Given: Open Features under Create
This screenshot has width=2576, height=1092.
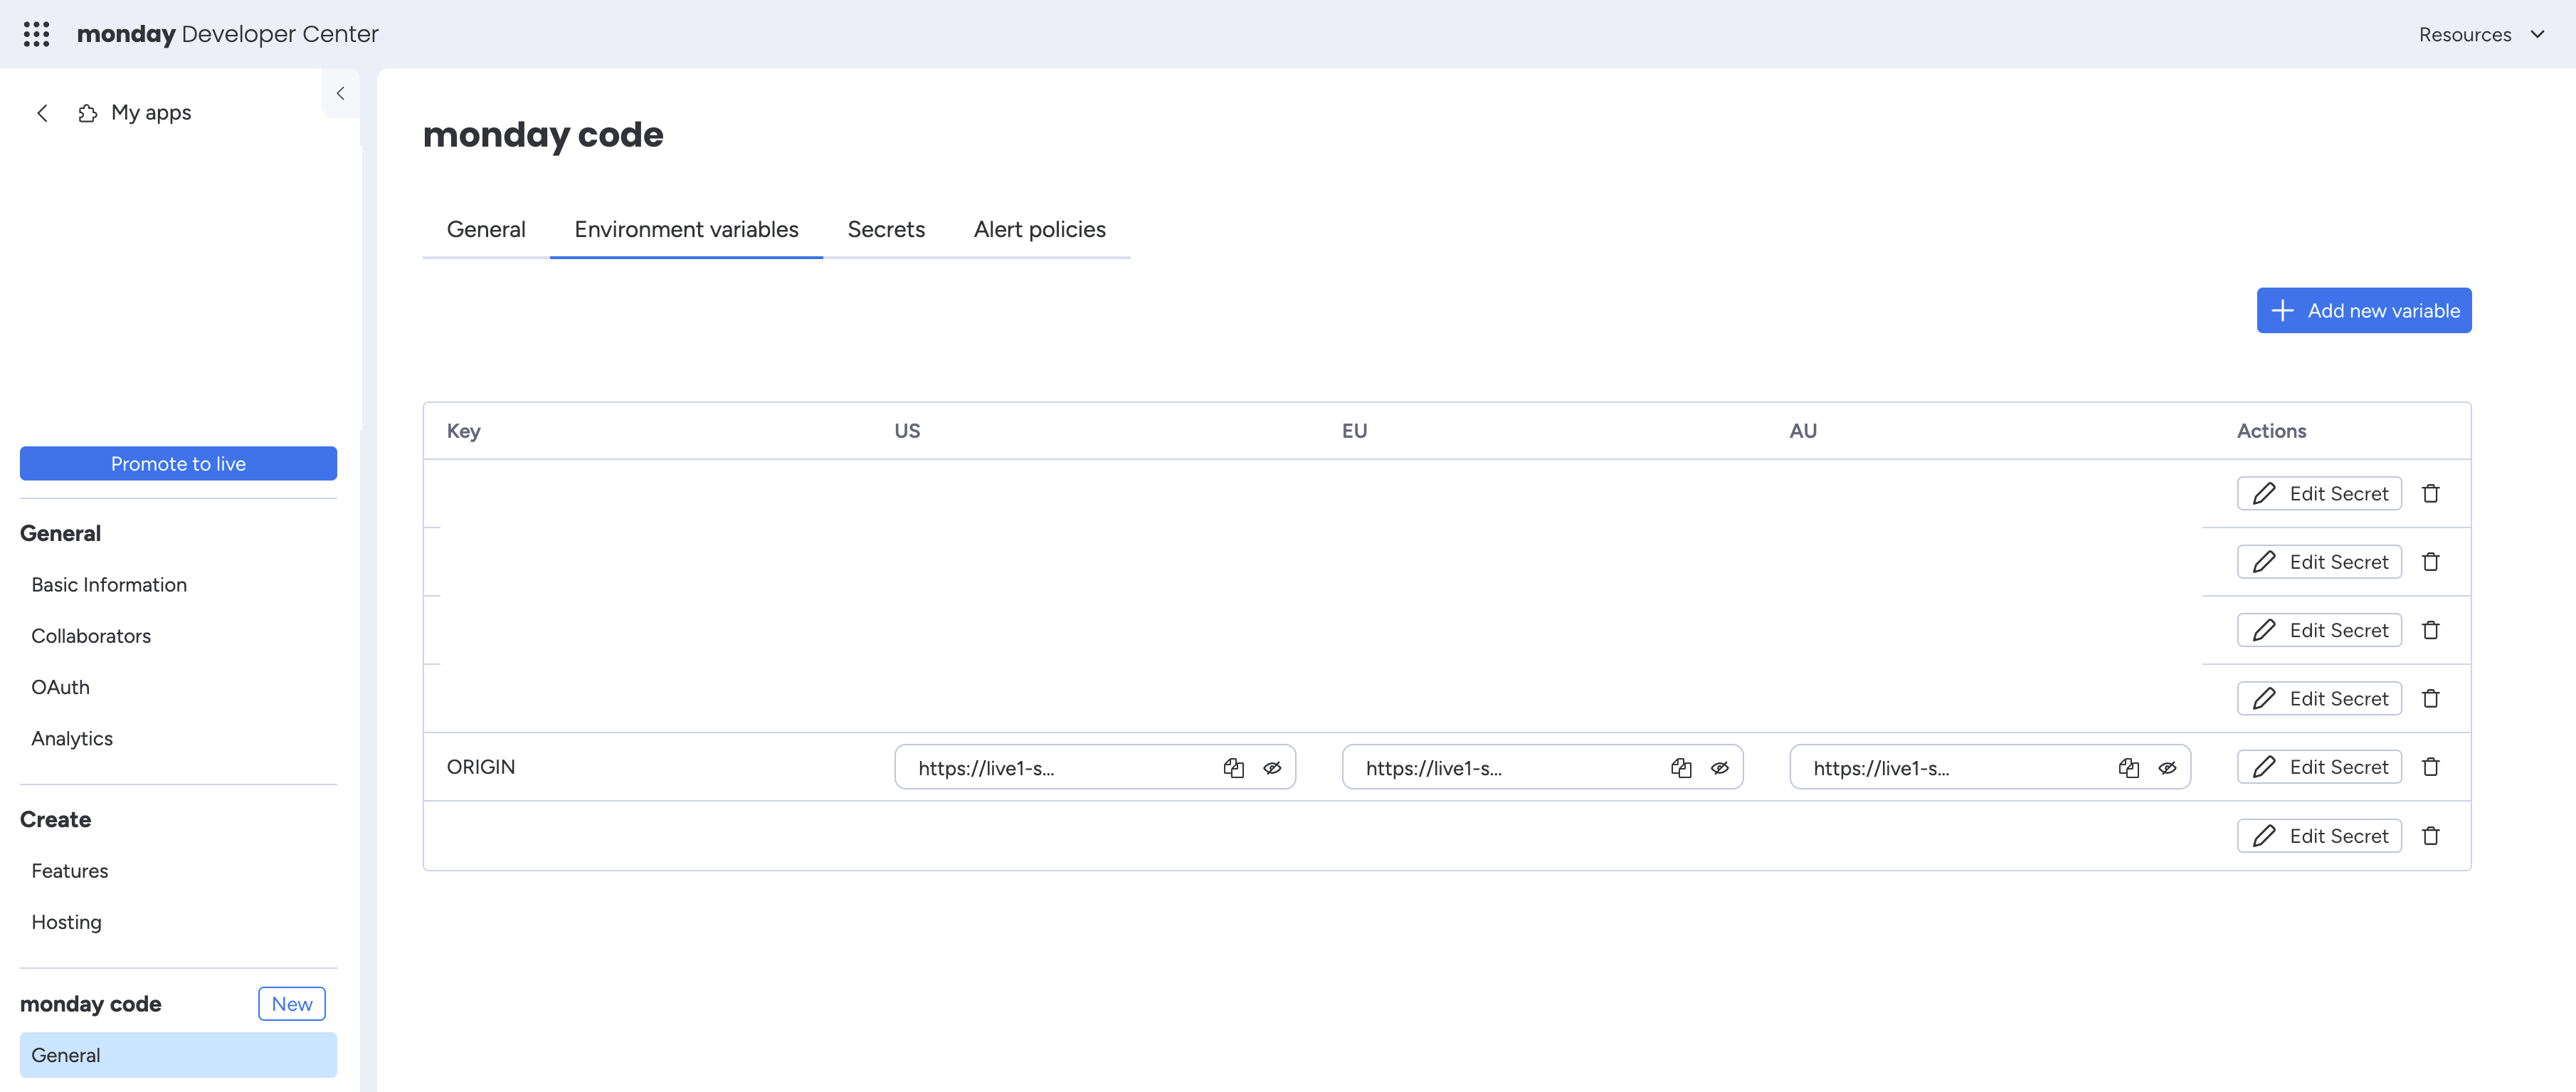Looking at the screenshot, I should [x=70, y=871].
